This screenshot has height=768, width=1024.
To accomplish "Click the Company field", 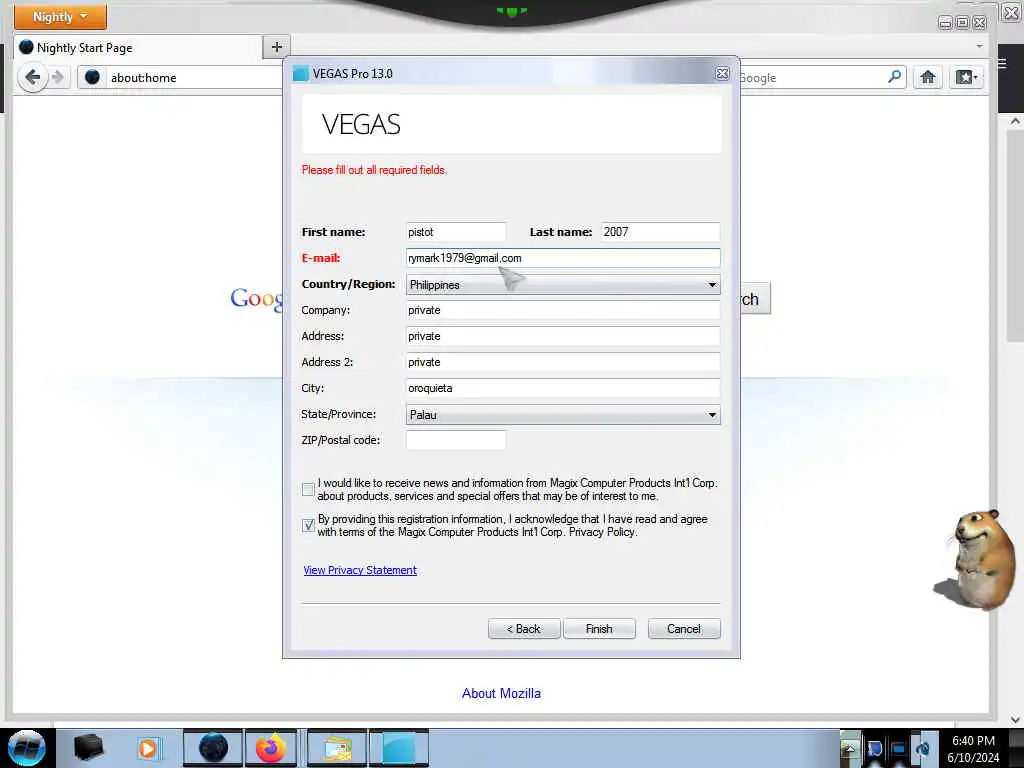I will [563, 310].
